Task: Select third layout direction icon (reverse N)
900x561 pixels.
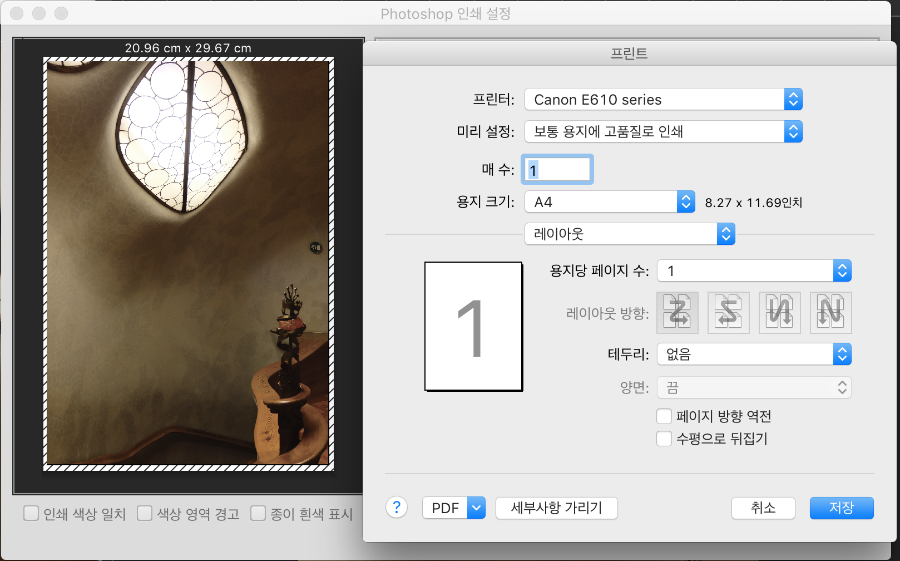Action: pos(779,313)
